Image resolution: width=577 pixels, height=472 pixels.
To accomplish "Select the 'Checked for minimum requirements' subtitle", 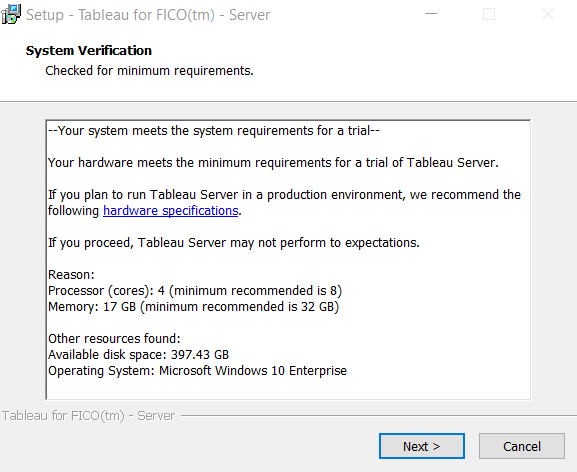I will coord(149,70).
